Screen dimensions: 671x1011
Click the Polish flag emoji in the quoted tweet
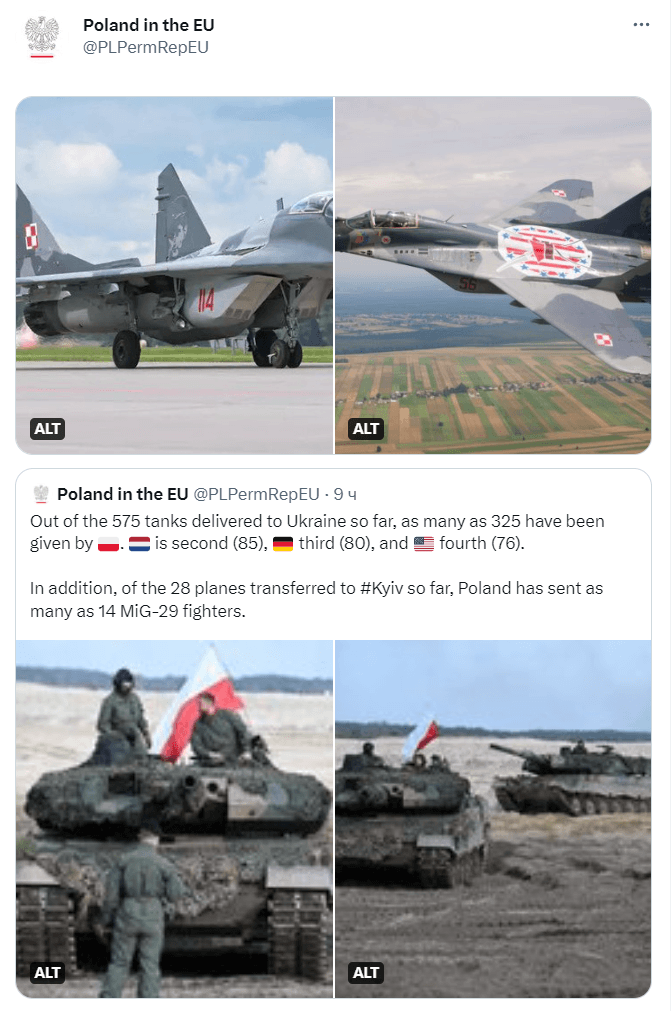[108, 544]
